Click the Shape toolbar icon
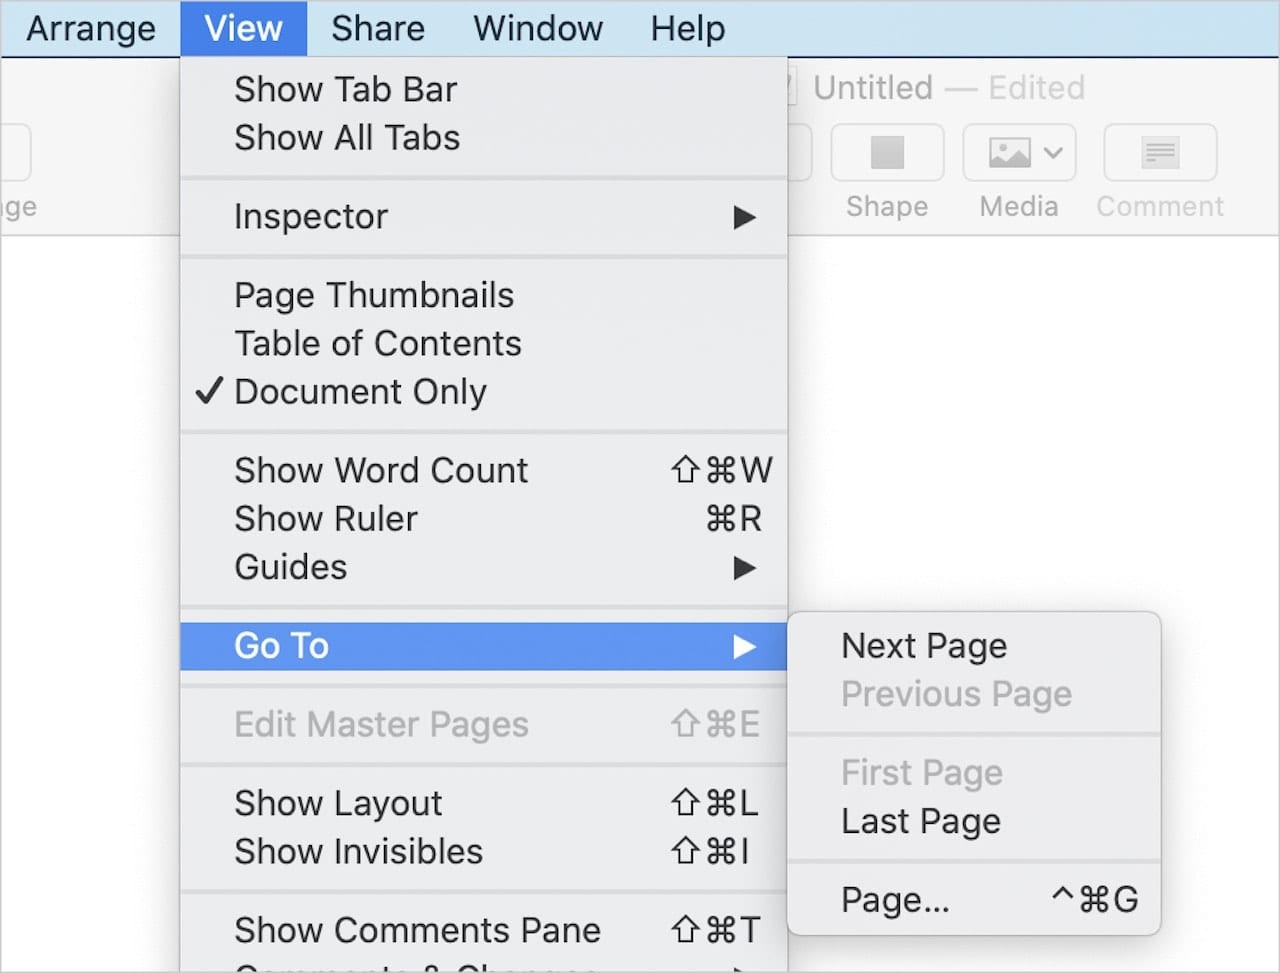Screen dimensions: 1280x973 (x=887, y=153)
